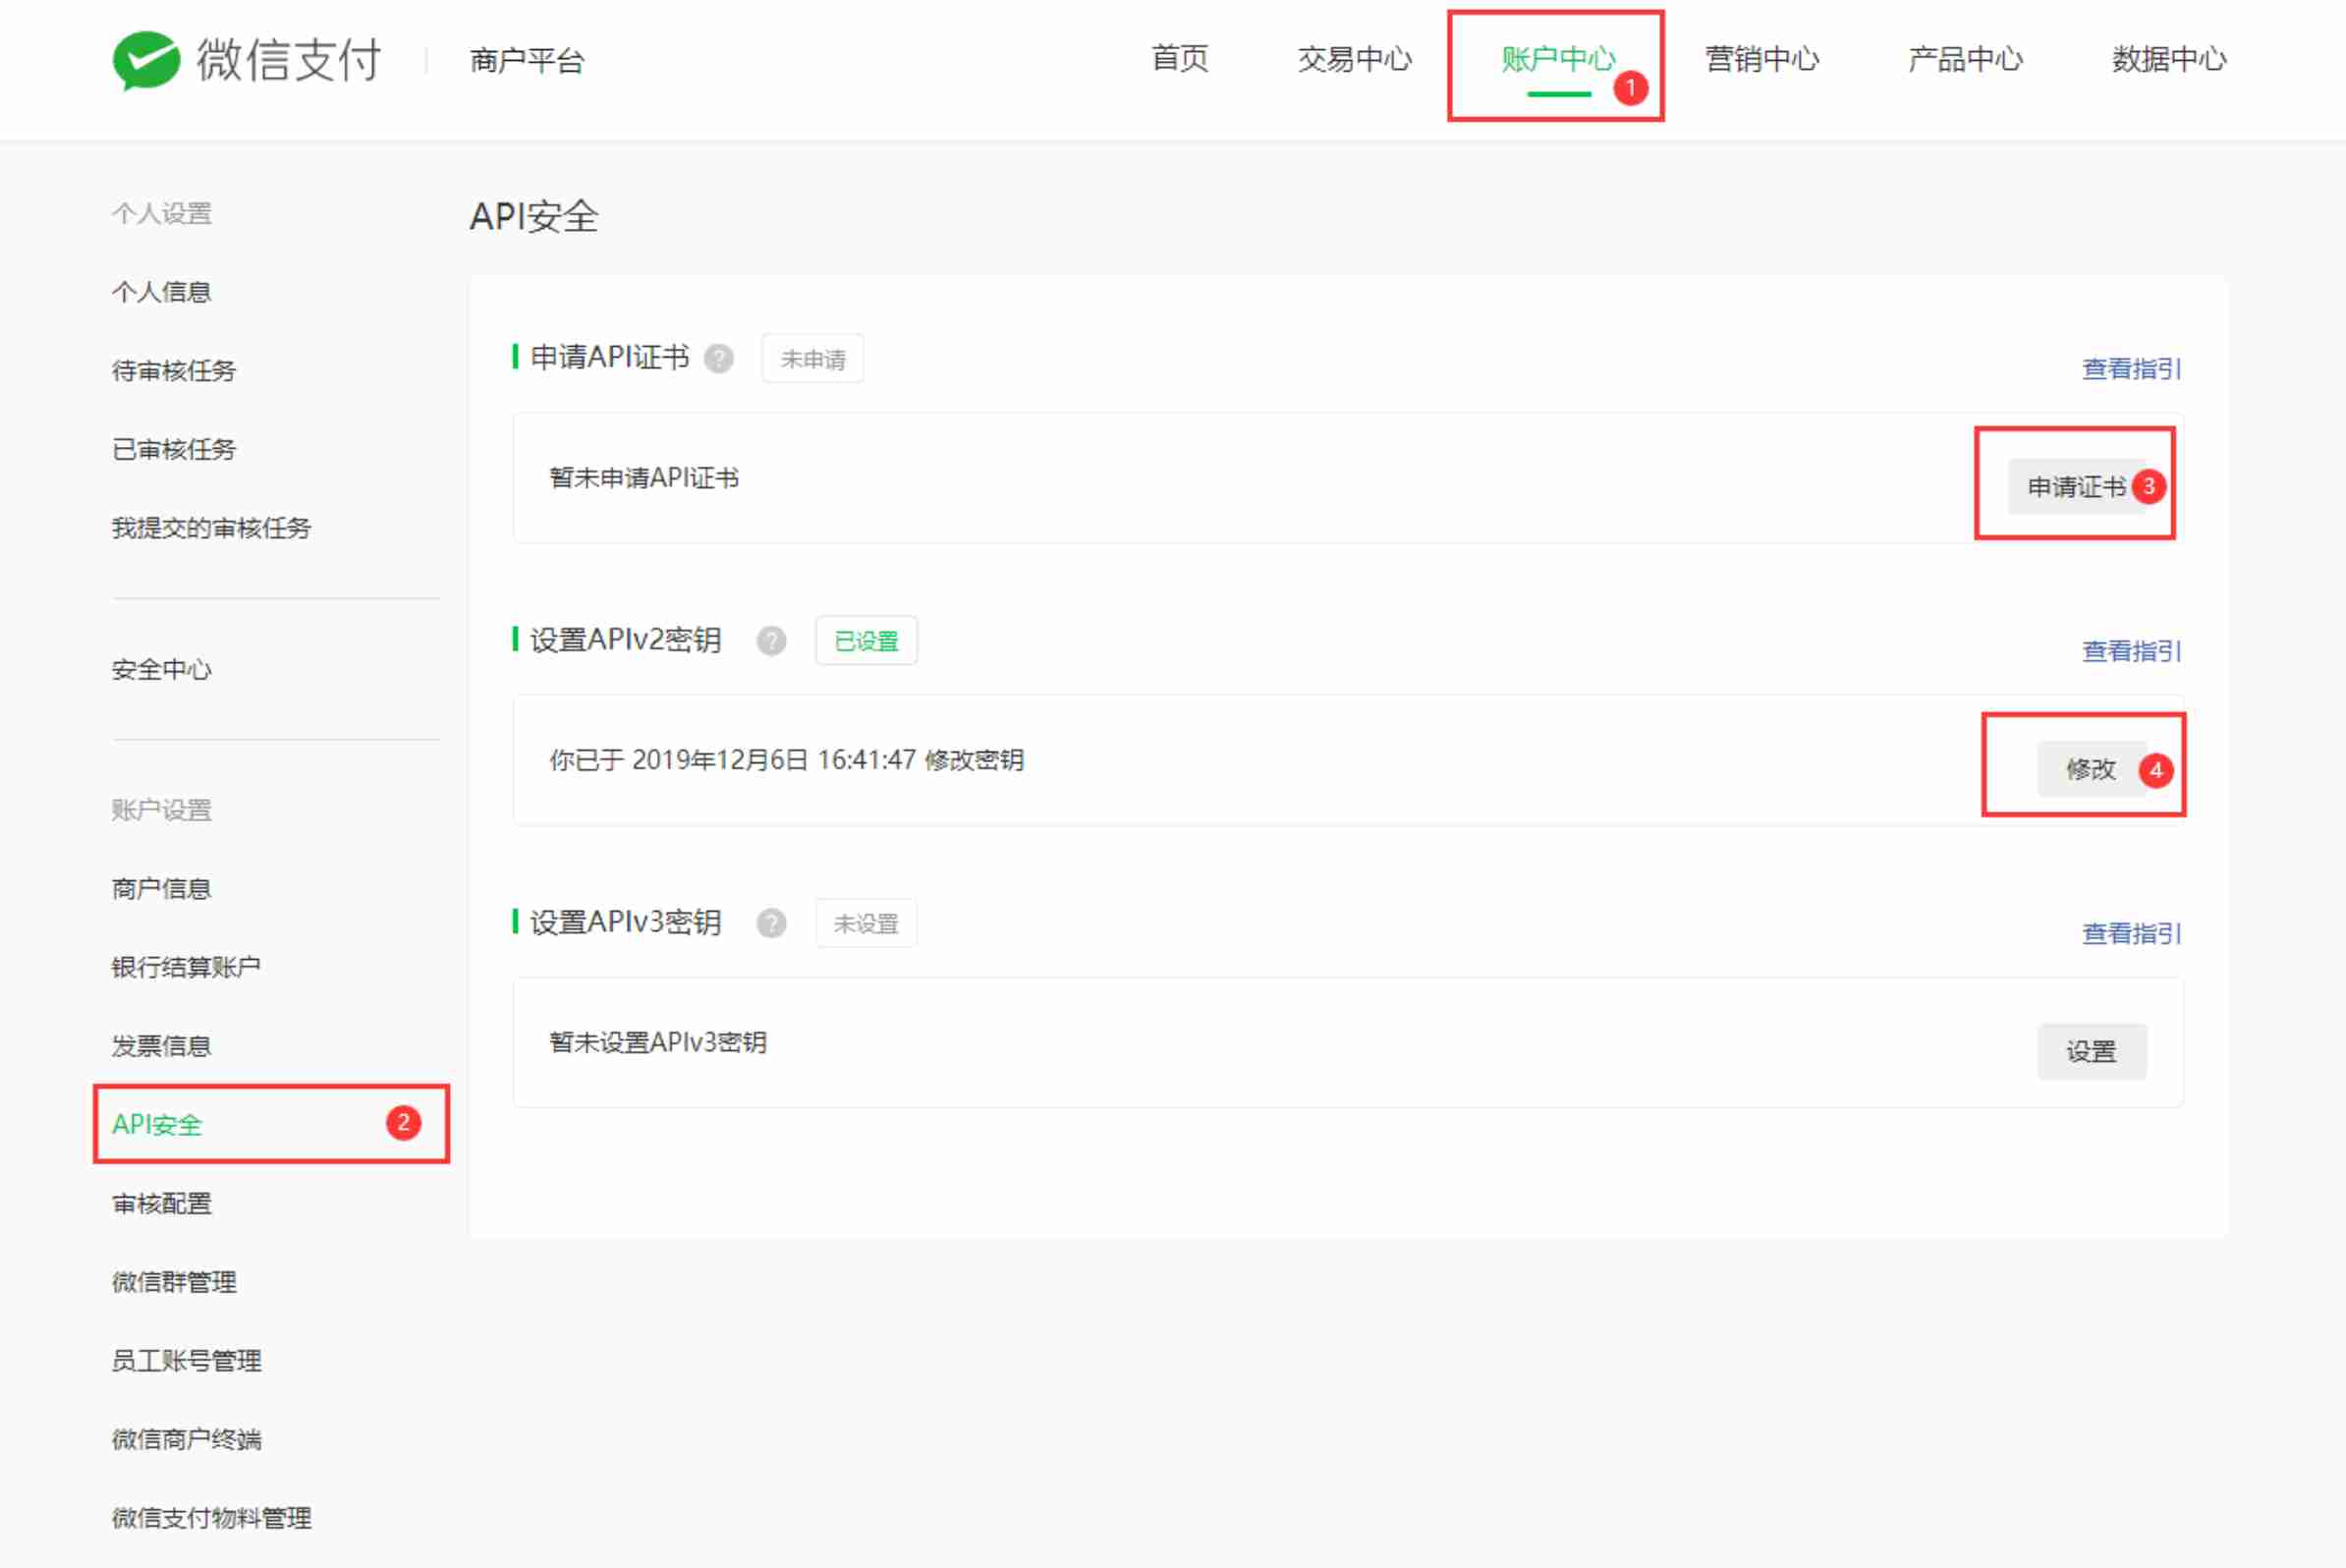Open 营销中心 navigation tab

click(x=1761, y=60)
